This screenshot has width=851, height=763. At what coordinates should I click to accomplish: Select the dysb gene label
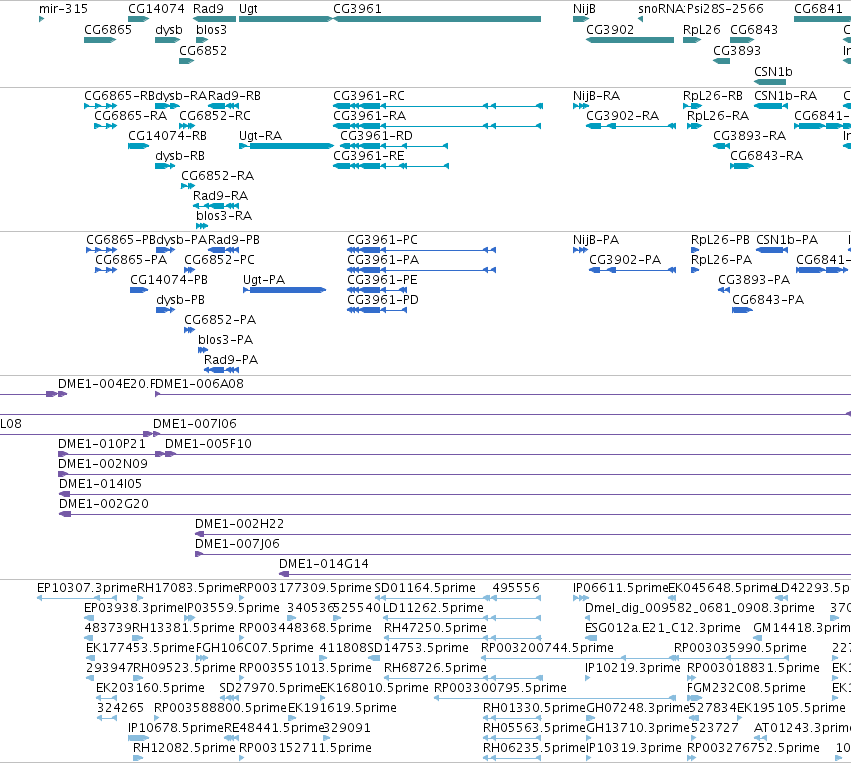pyautogui.click(x=169, y=29)
